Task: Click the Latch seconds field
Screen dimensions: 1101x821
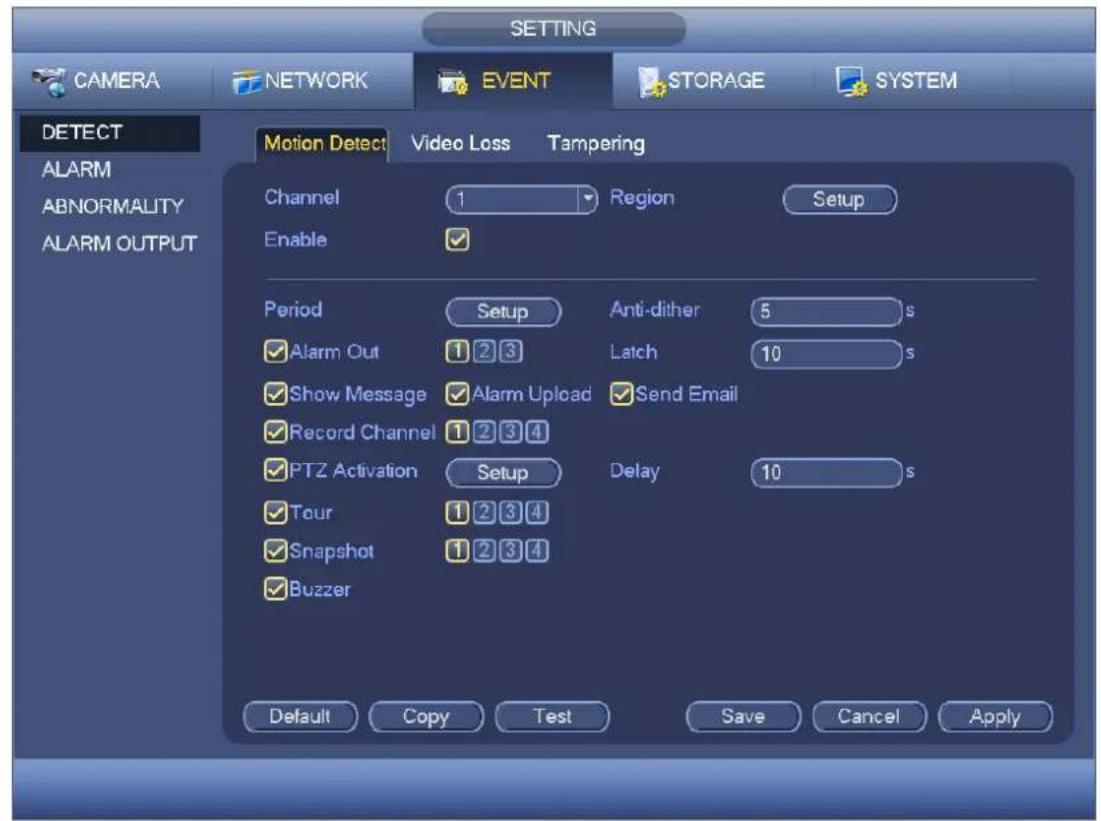Action: pos(826,354)
